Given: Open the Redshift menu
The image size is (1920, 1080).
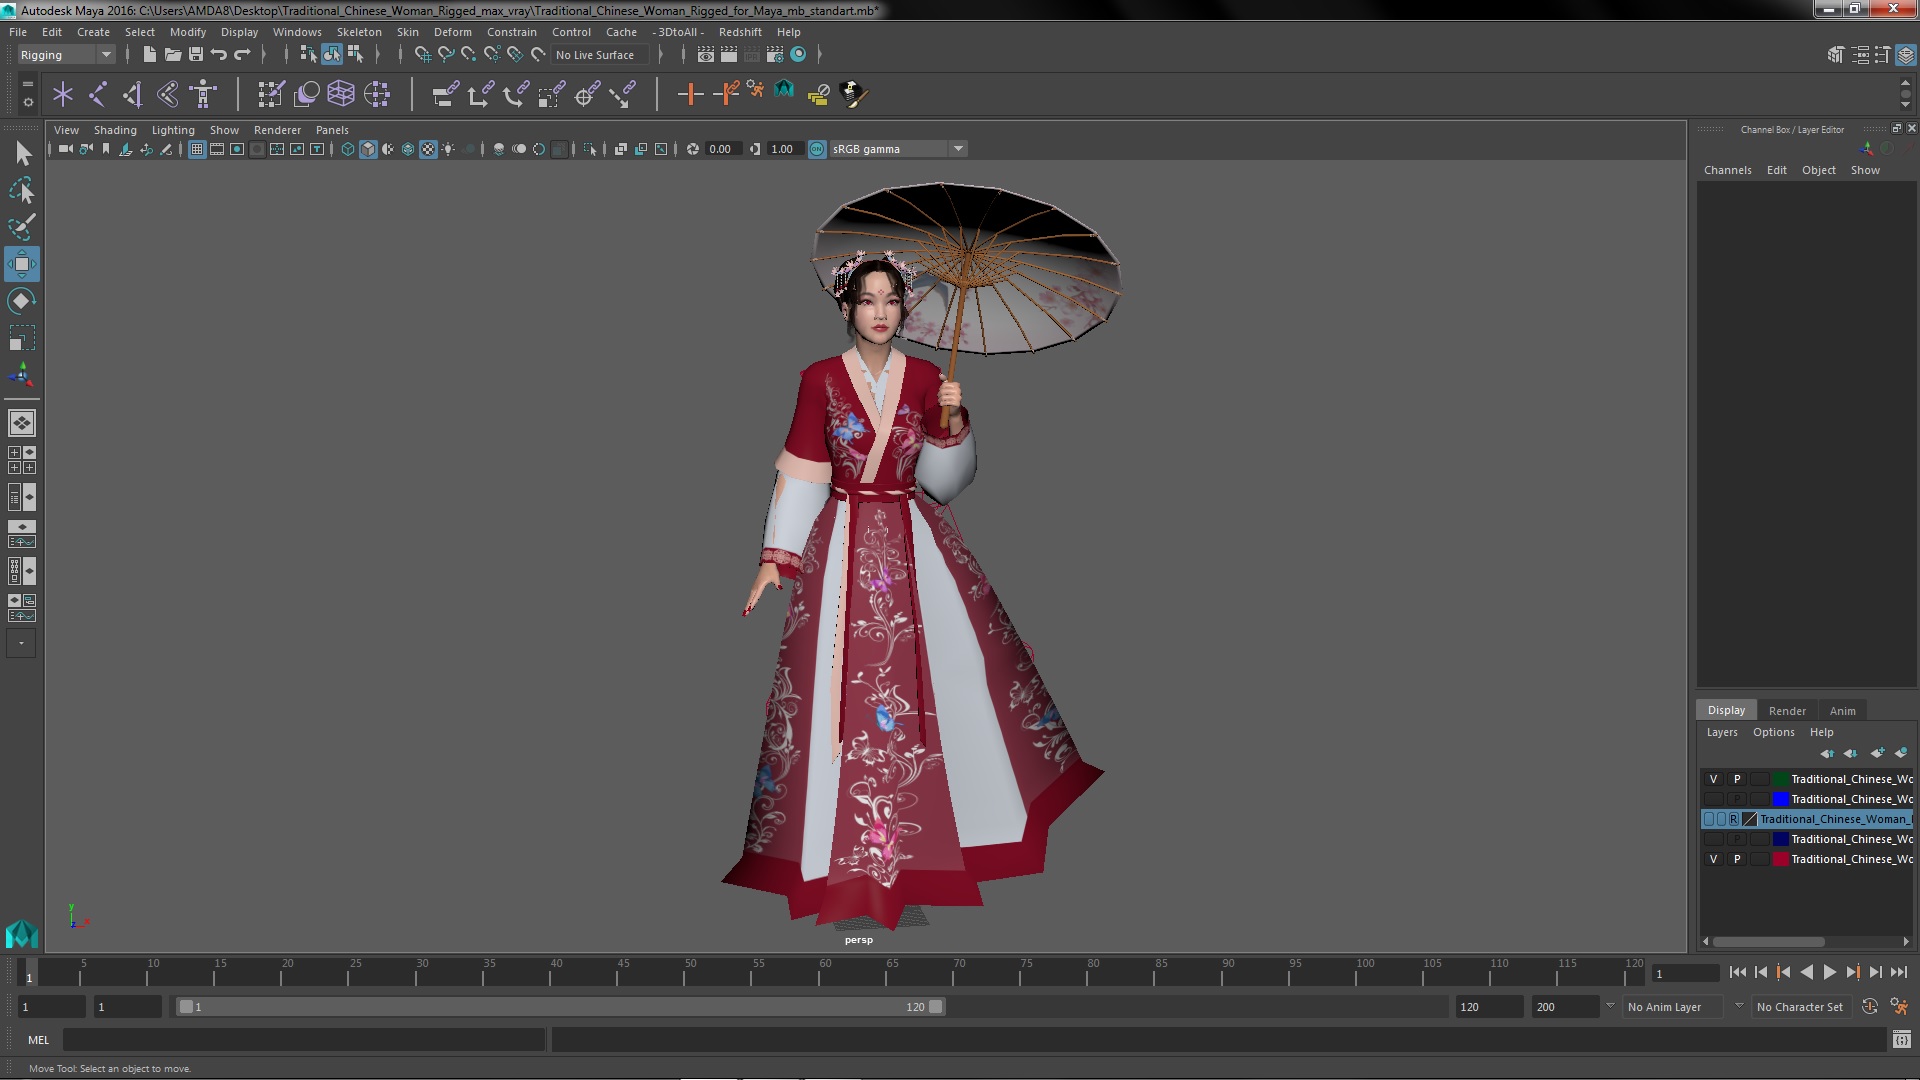Looking at the screenshot, I should (x=740, y=32).
